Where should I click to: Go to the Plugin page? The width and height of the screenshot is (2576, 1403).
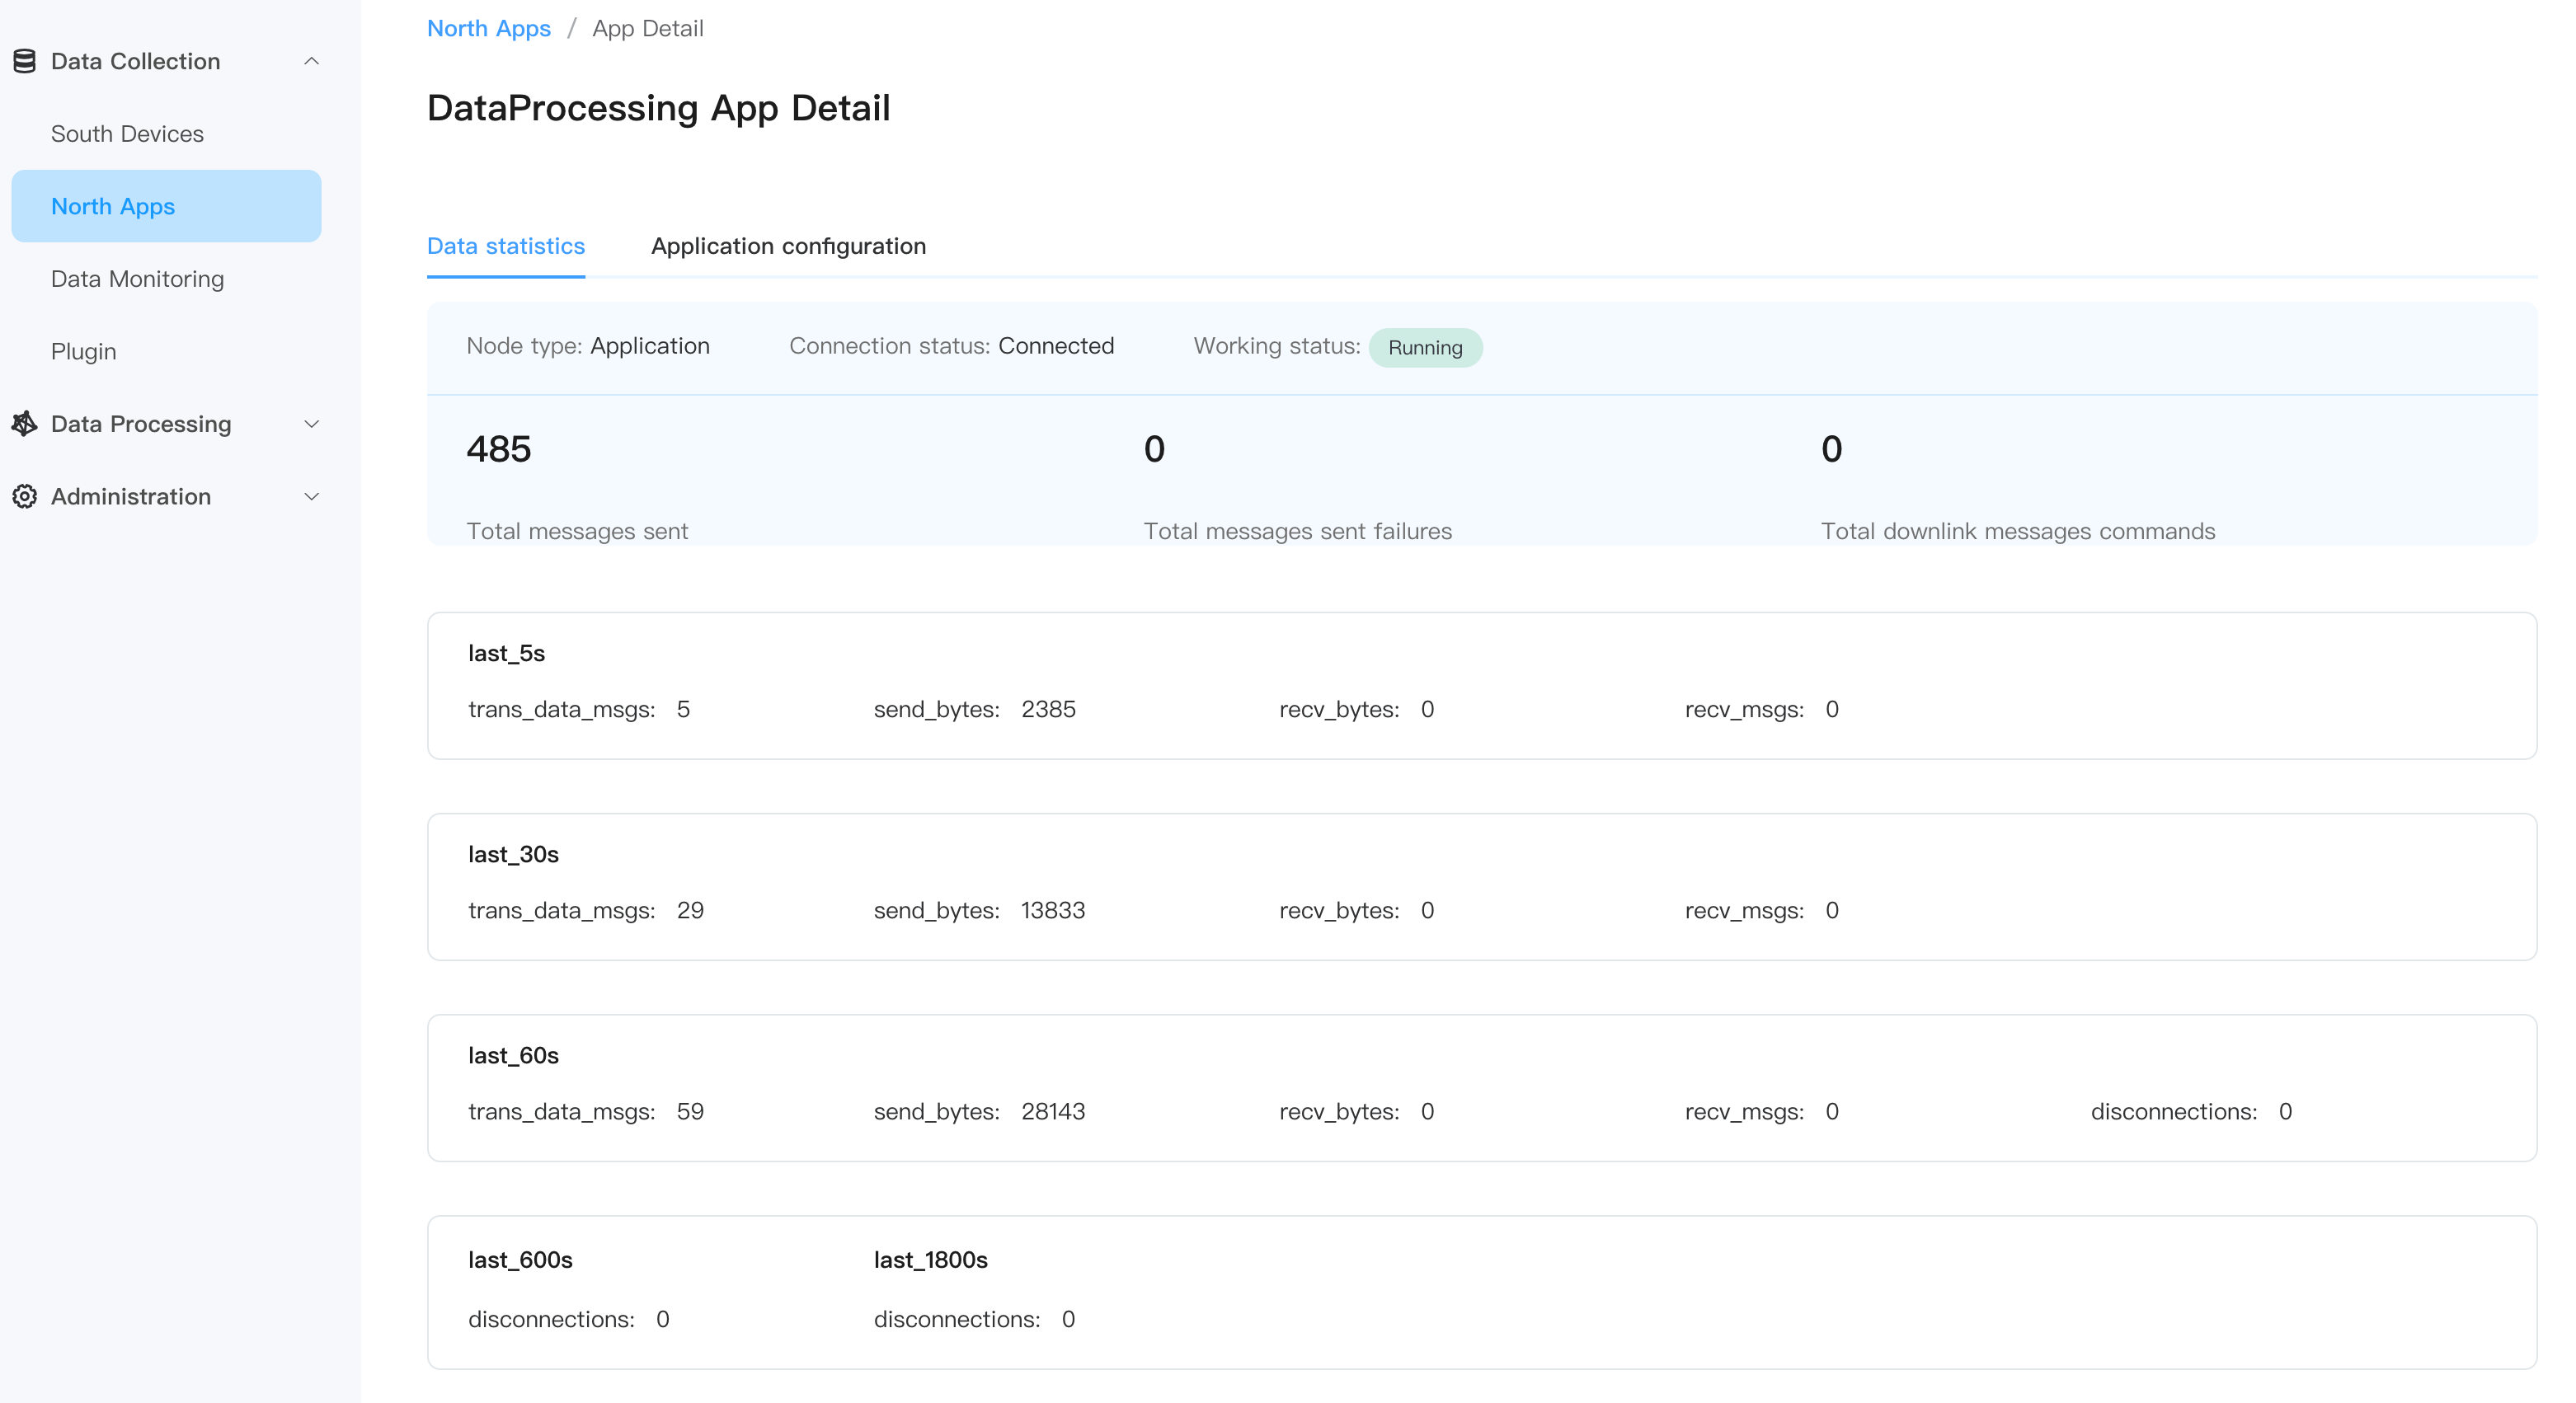(83, 351)
